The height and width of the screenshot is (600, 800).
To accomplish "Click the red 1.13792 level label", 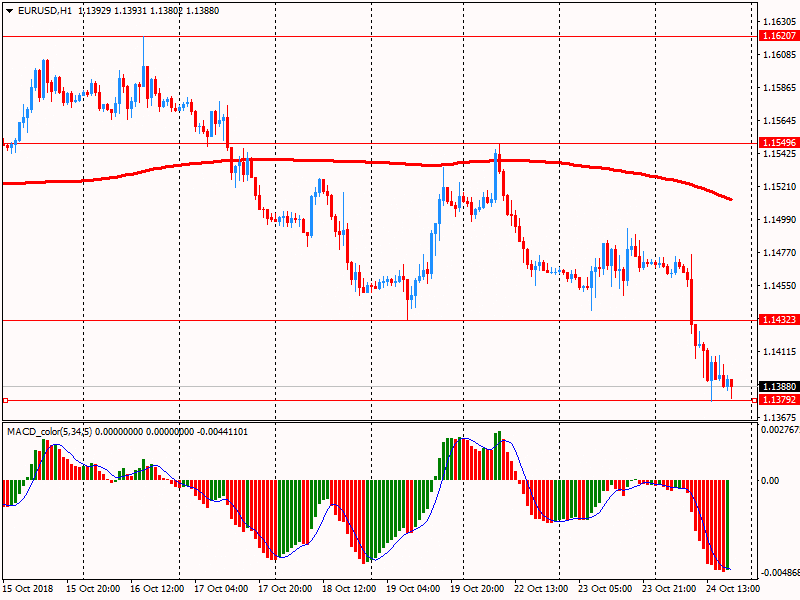I will tap(778, 400).
